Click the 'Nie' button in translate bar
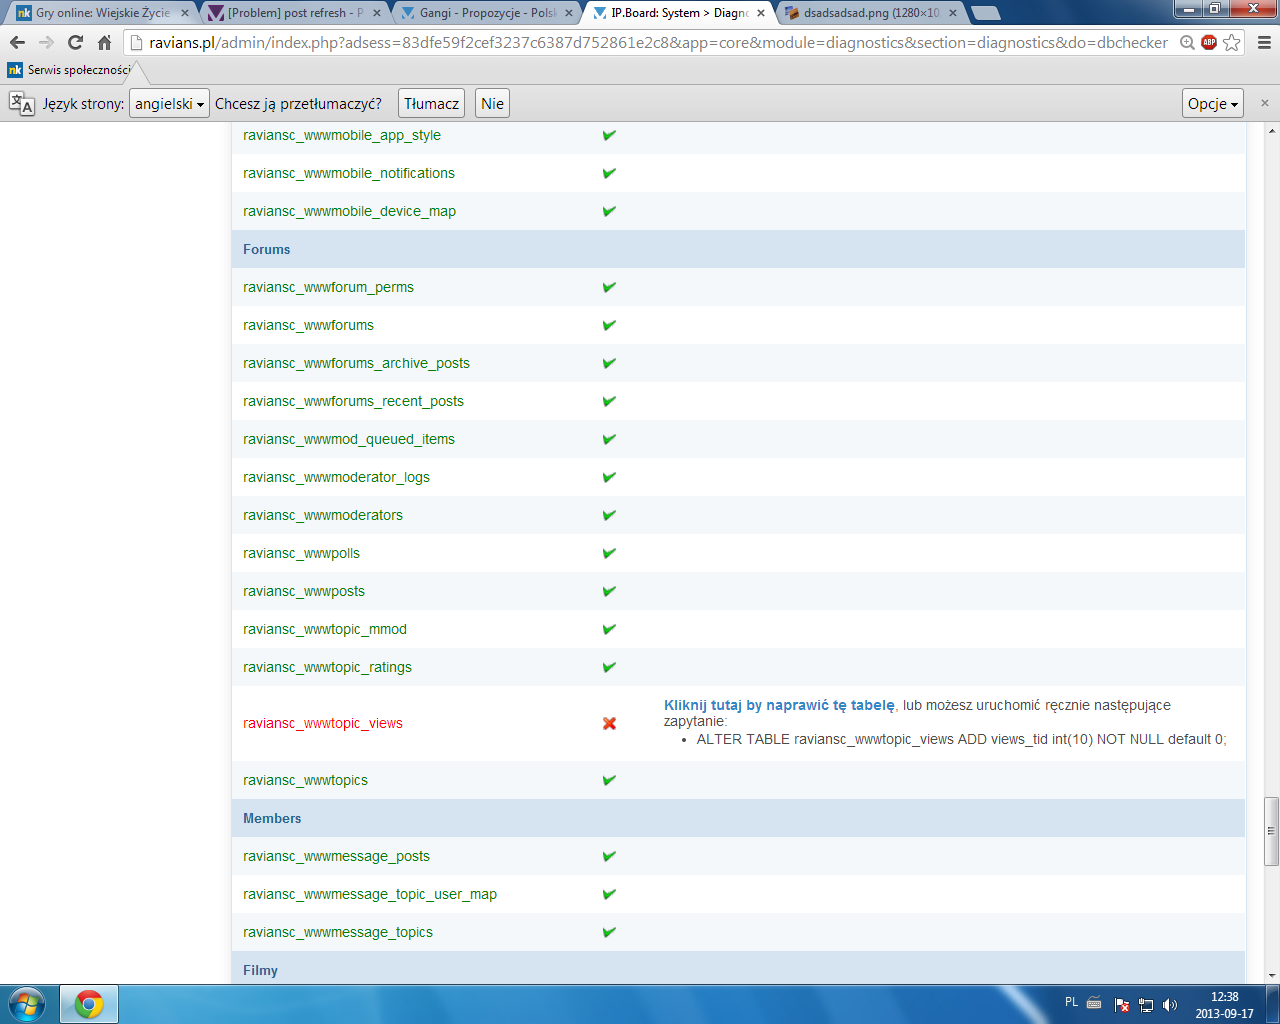This screenshot has width=1280, height=1024. click(492, 104)
